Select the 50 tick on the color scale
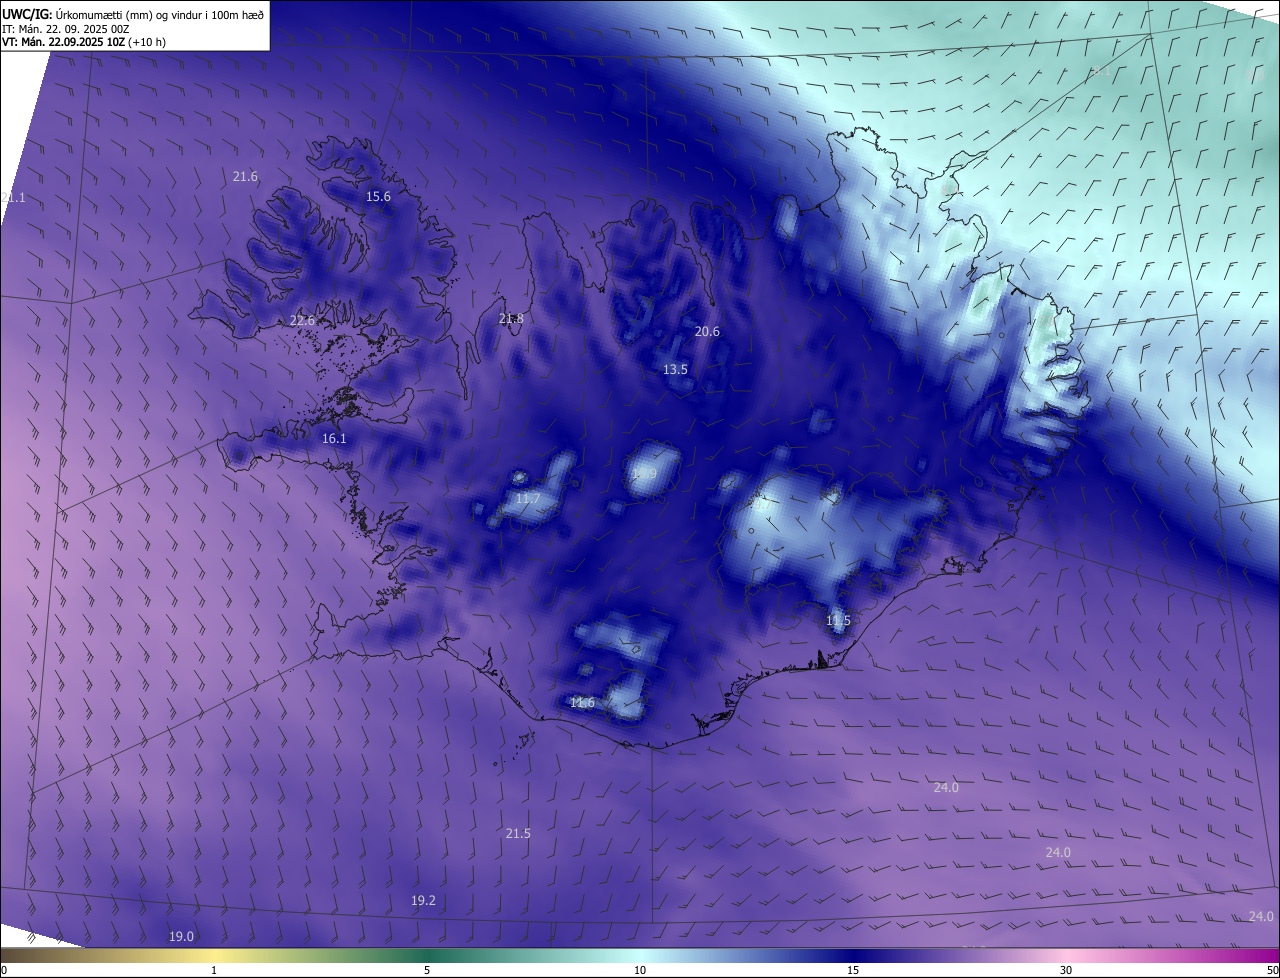Screen dimensions: 1280x978 tap(1272, 970)
